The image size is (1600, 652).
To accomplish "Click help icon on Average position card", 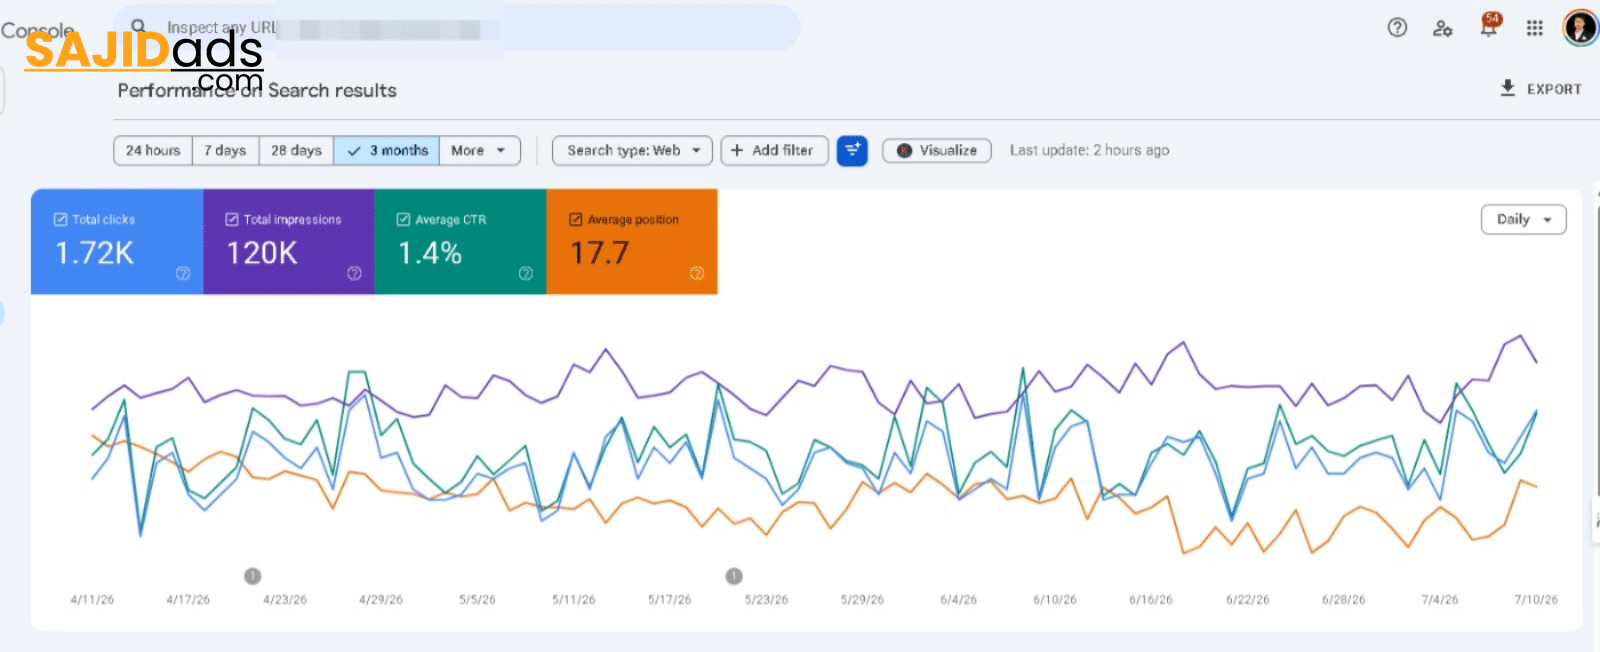I will (x=697, y=273).
